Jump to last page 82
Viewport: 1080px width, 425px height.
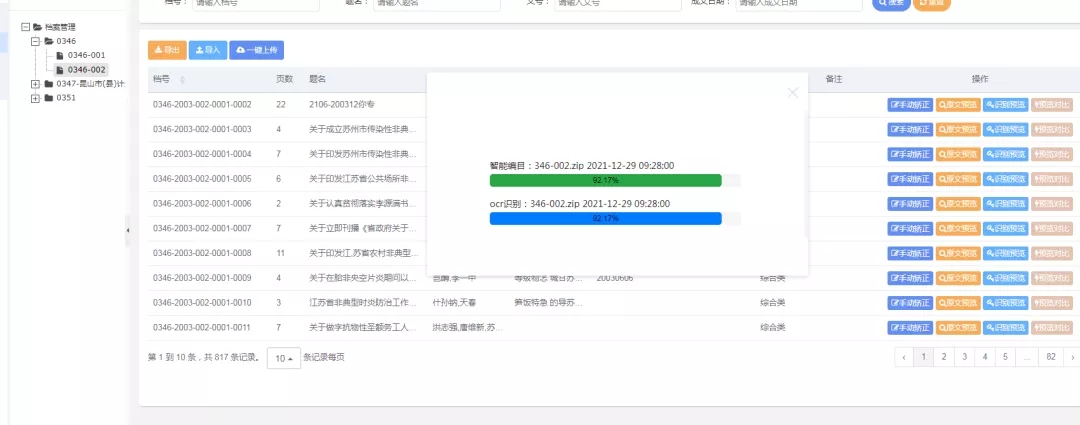pyautogui.click(x=1050, y=356)
